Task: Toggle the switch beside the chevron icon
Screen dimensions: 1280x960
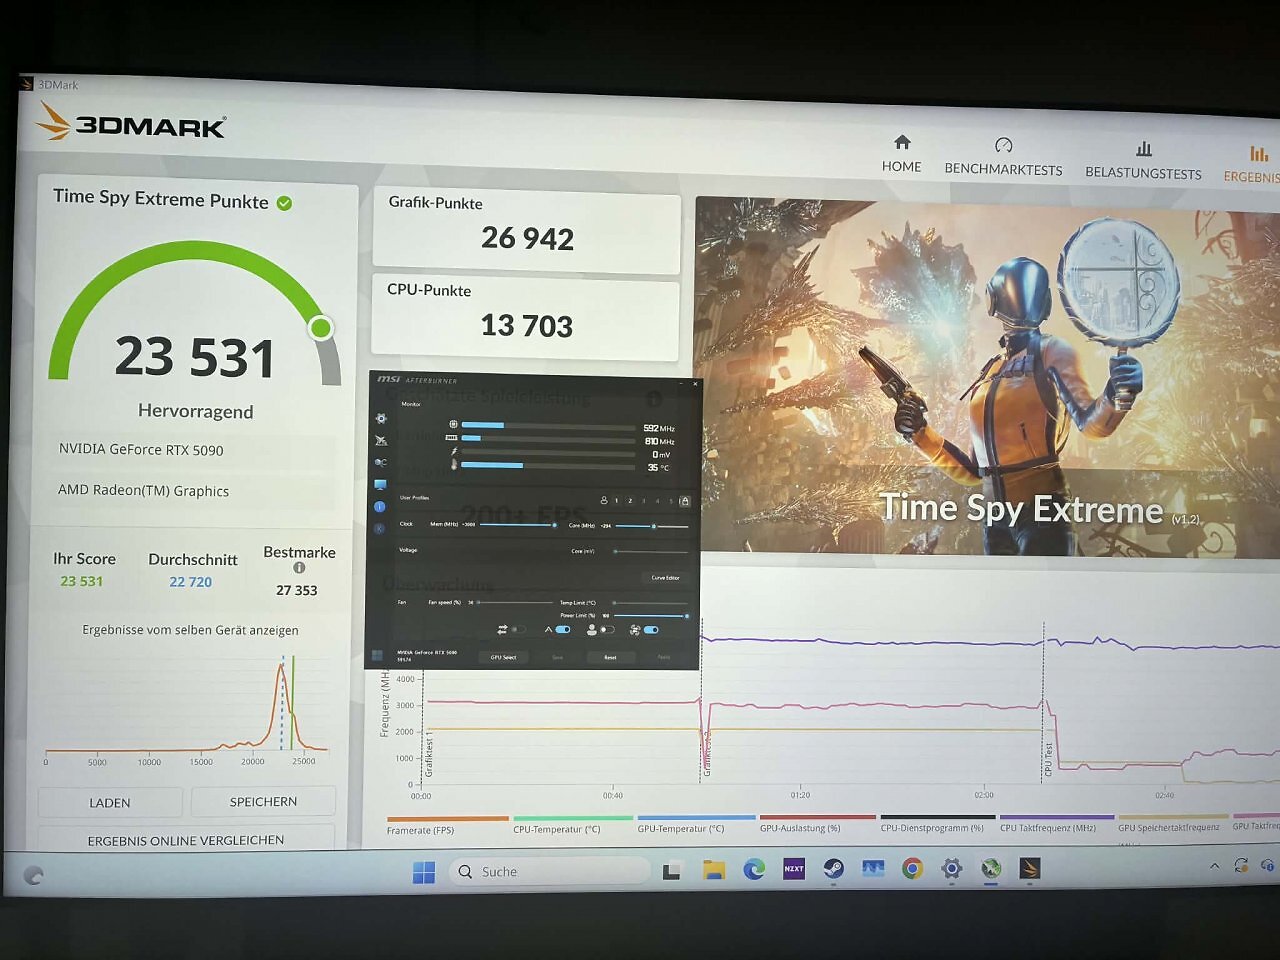Action: pos(563,630)
